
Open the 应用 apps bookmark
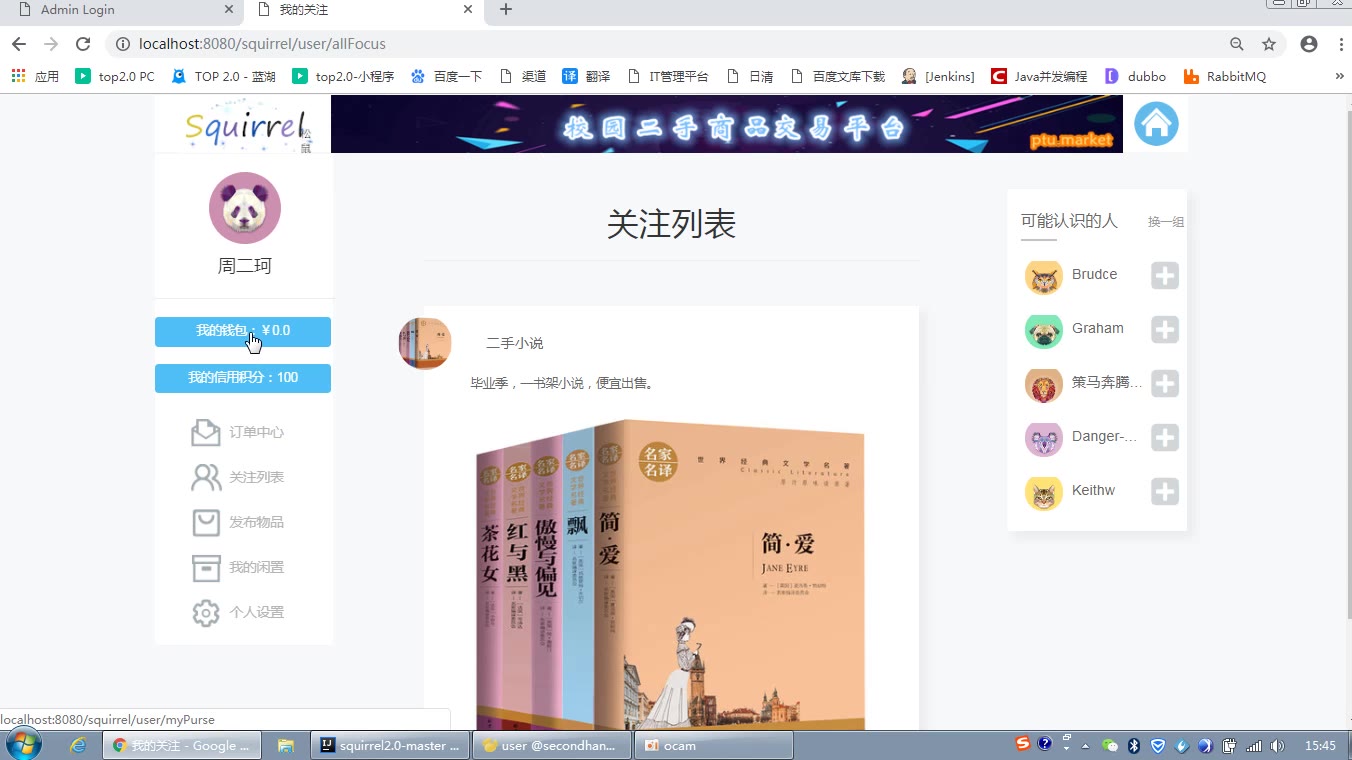click(35, 76)
